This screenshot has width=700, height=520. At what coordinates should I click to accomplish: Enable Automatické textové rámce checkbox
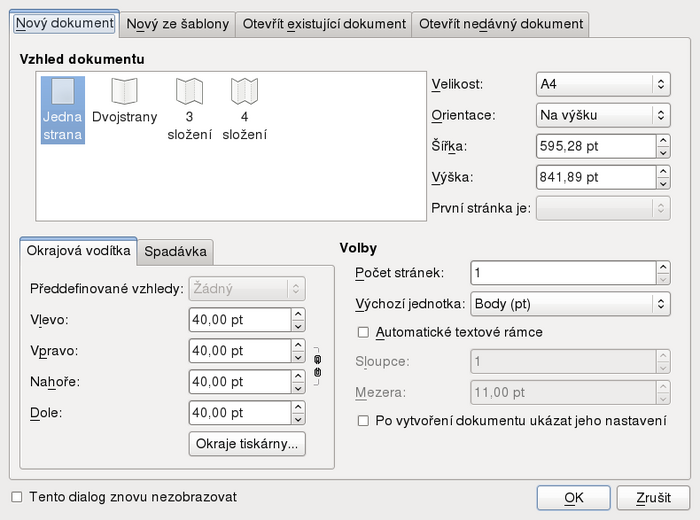pyautogui.click(x=364, y=332)
